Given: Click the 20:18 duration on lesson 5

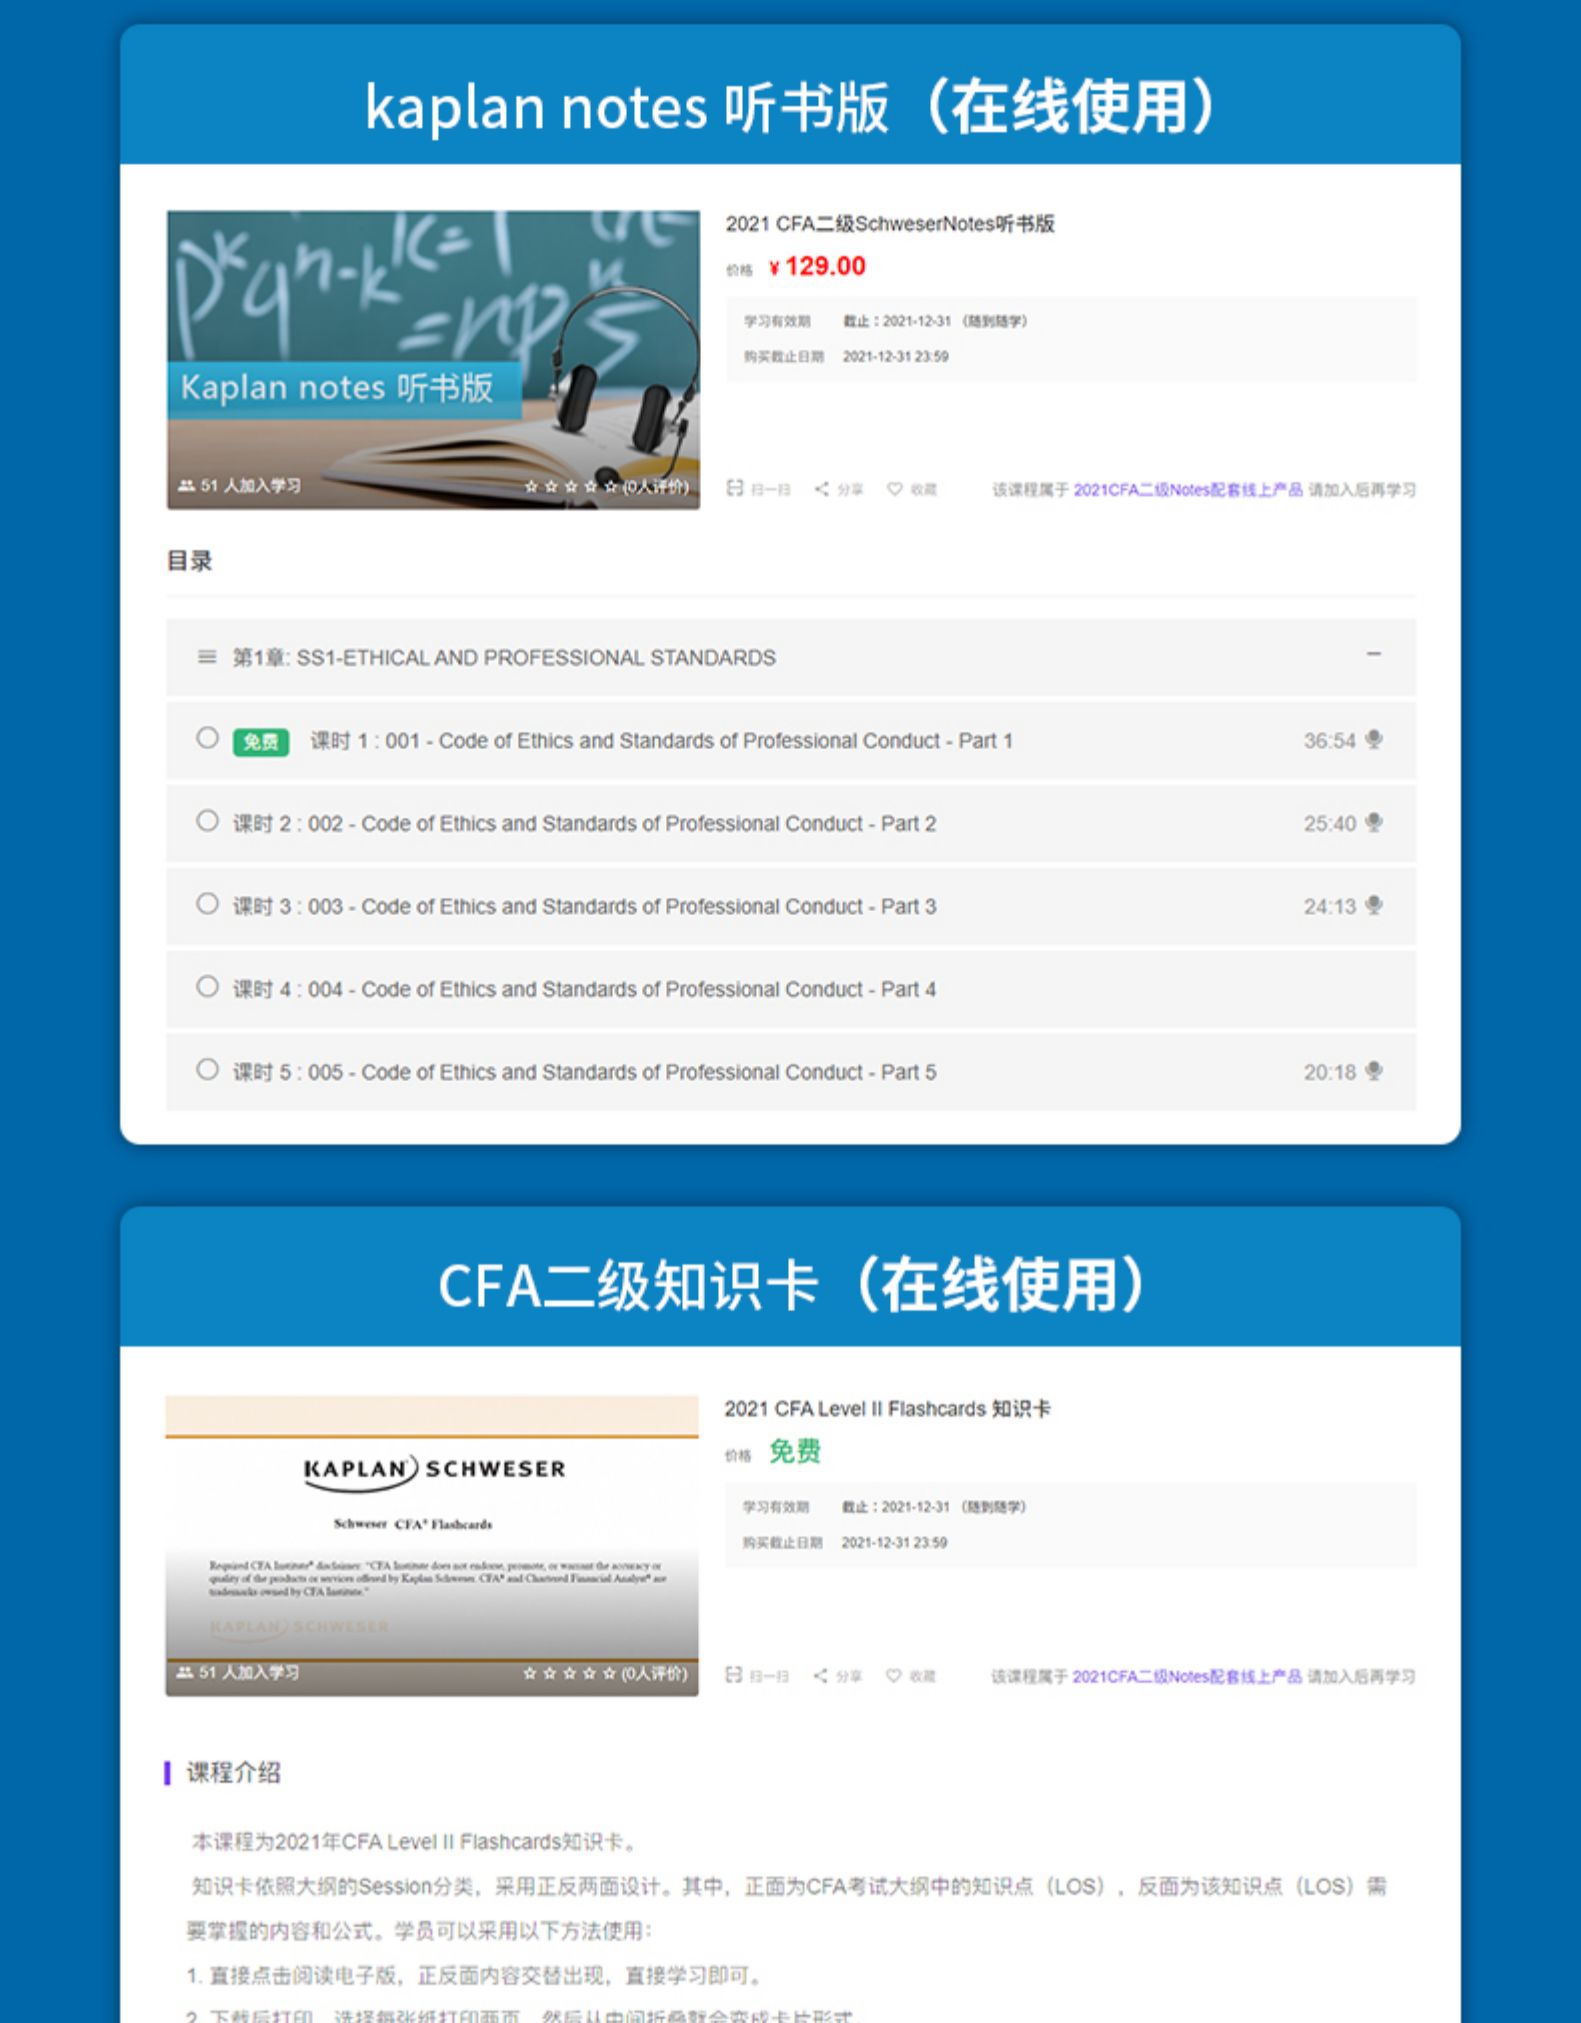Looking at the screenshot, I should coord(1329,1073).
